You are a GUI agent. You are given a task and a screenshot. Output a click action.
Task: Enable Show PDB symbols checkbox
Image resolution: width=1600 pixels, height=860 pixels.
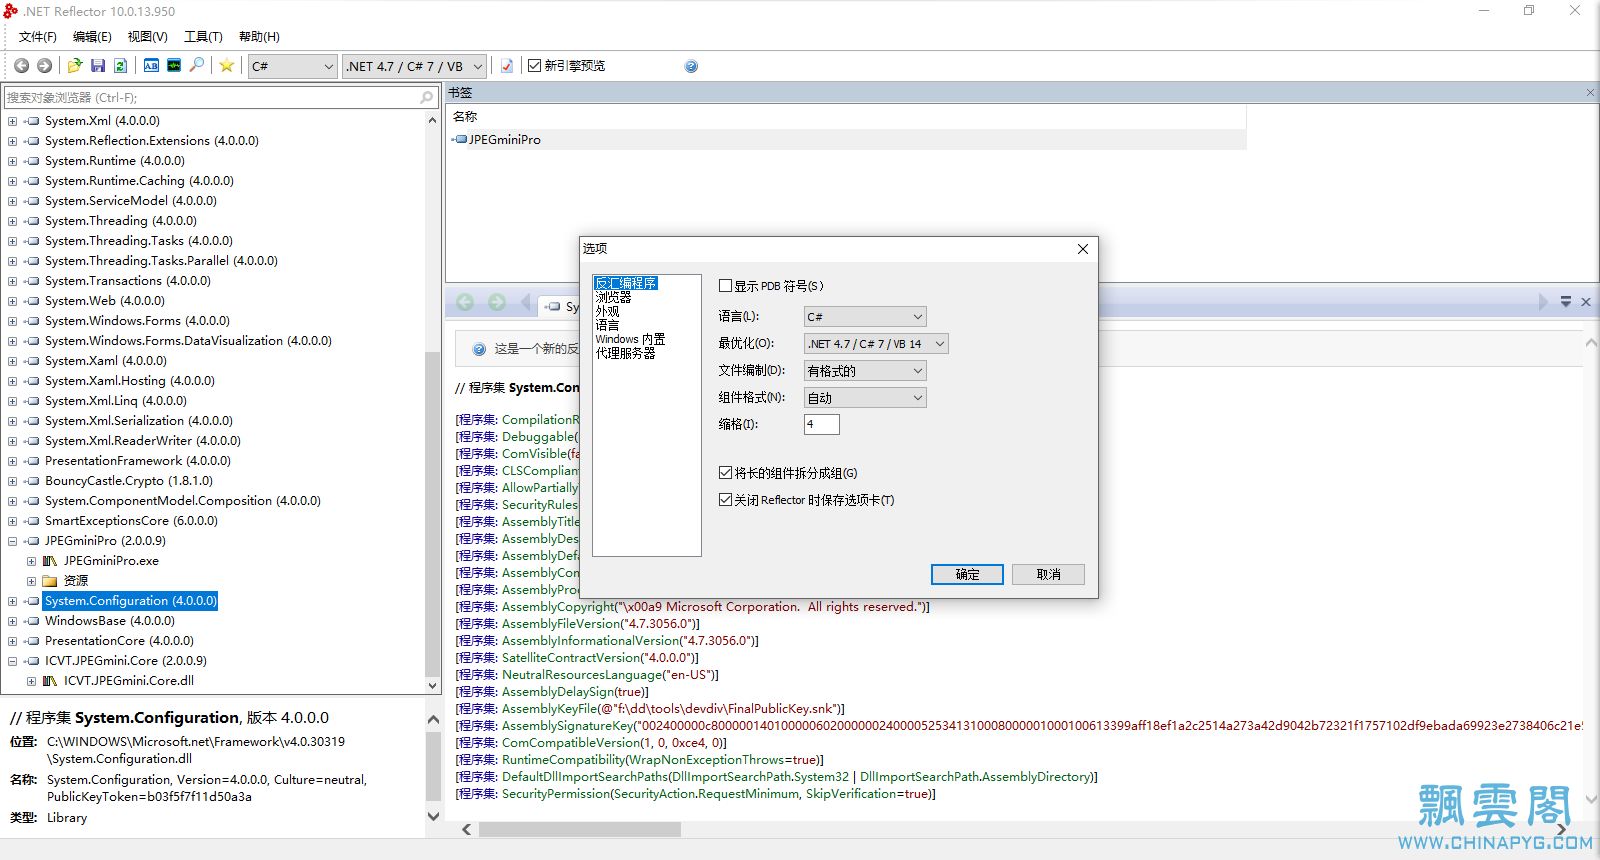(x=725, y=286)
